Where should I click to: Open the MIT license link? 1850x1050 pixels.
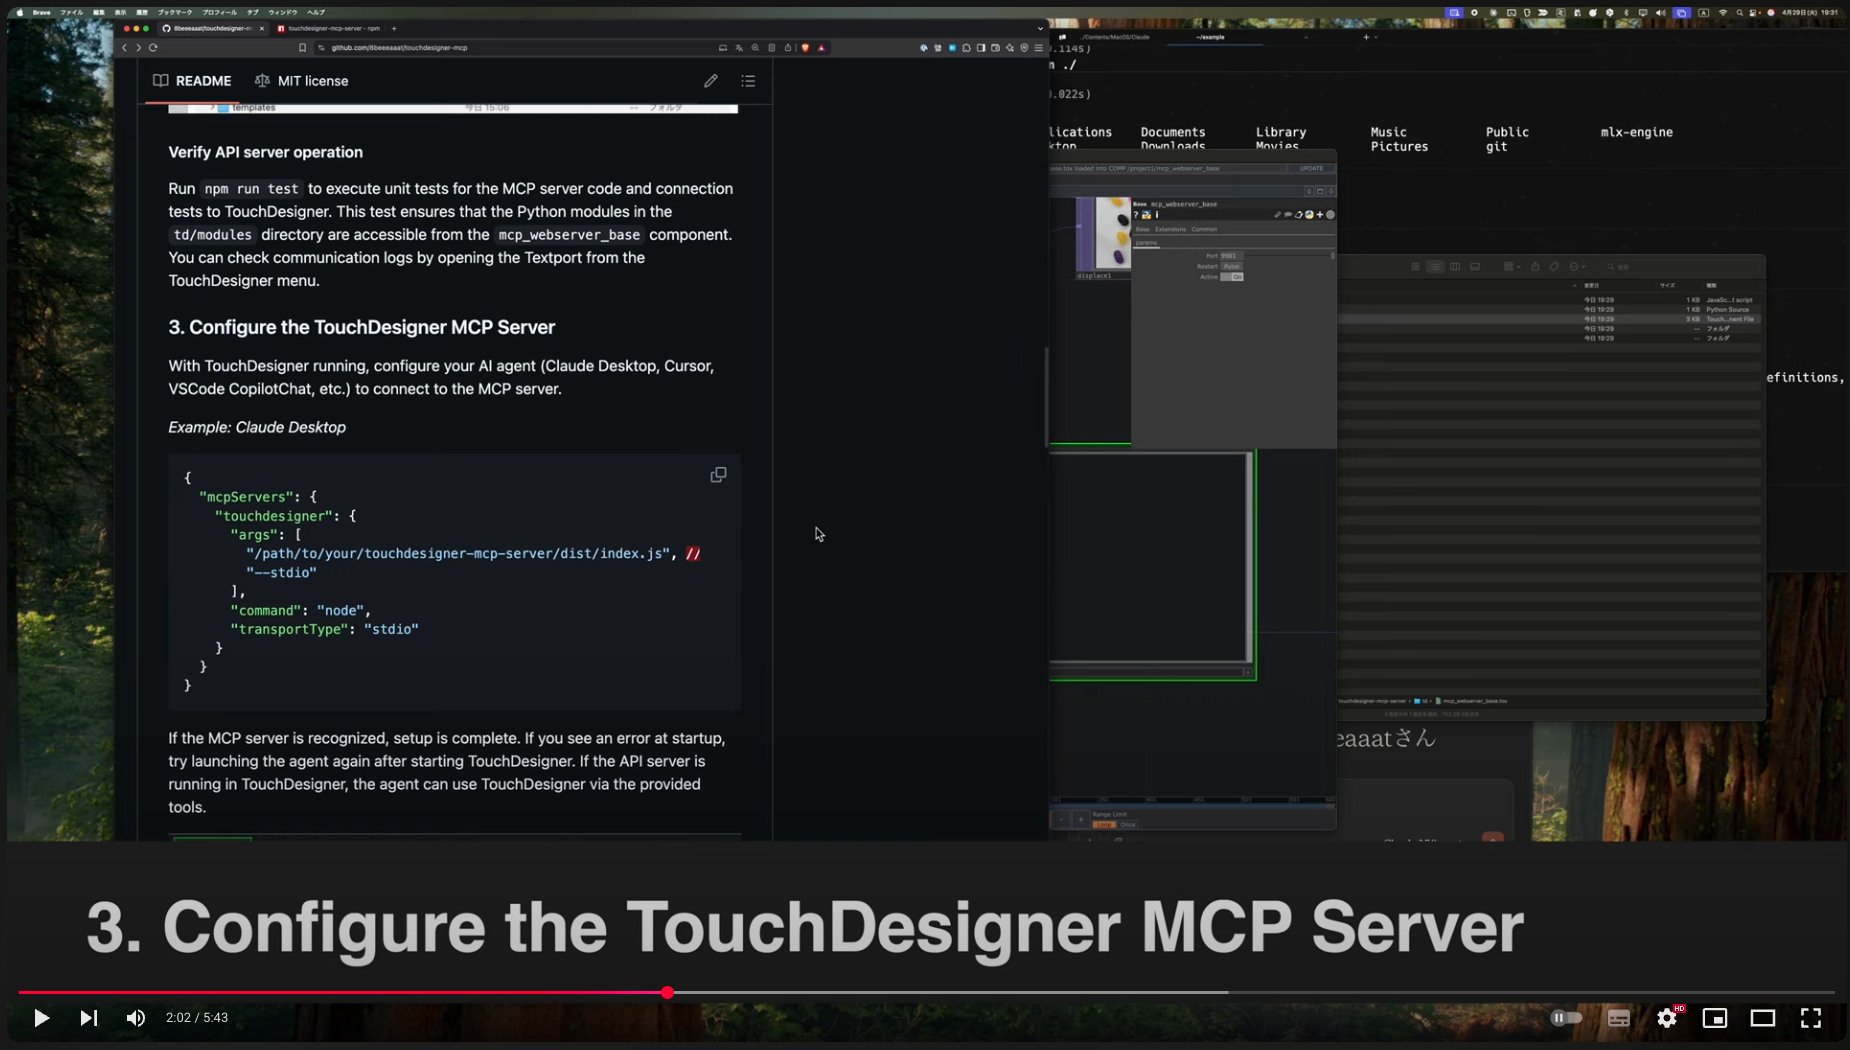tap(312, 81)
